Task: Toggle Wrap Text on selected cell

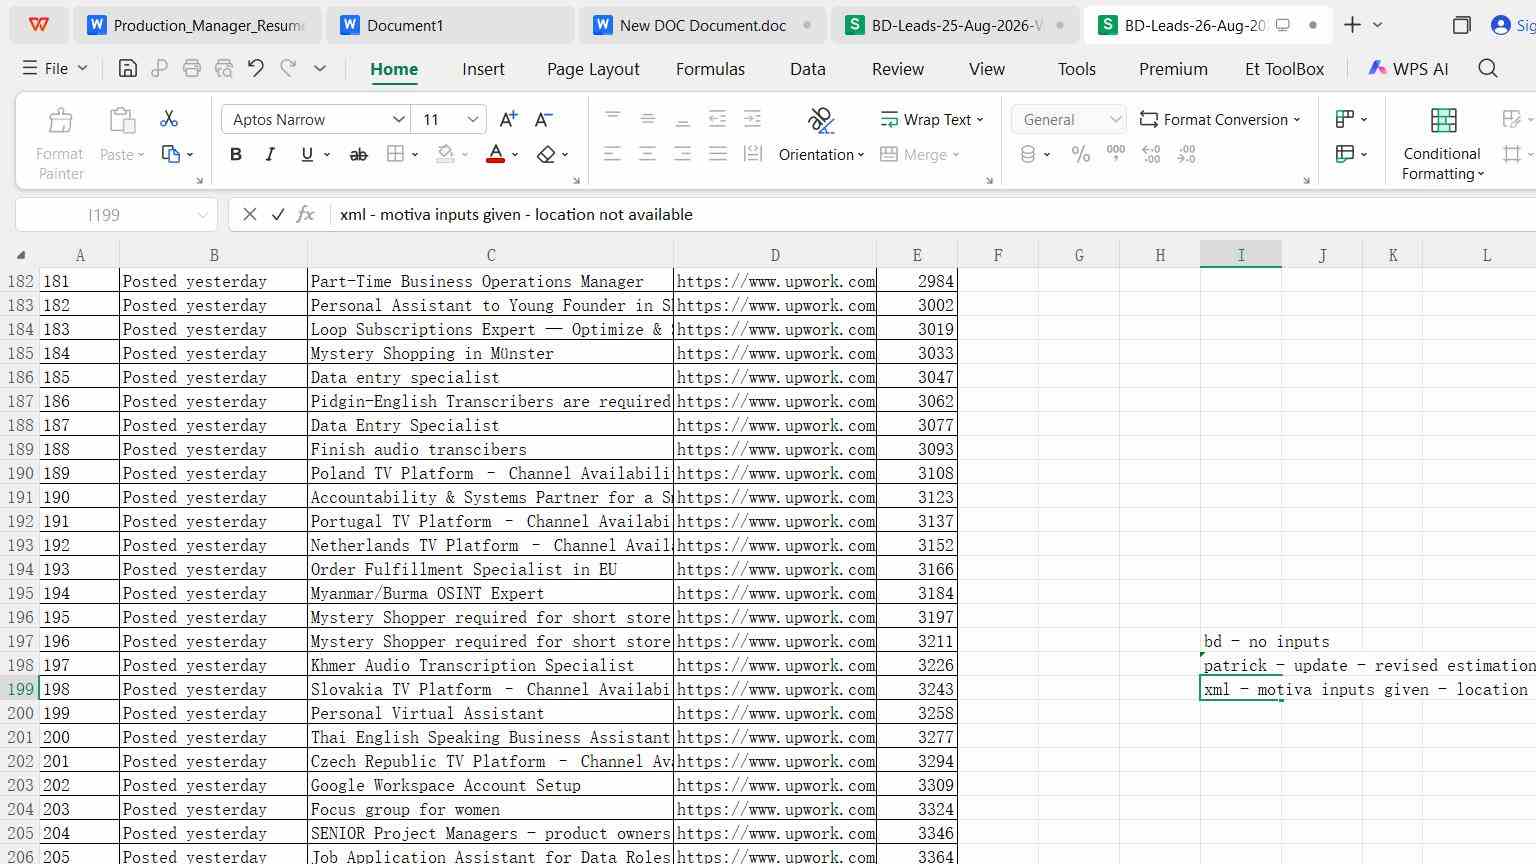Action: (931, 119)
